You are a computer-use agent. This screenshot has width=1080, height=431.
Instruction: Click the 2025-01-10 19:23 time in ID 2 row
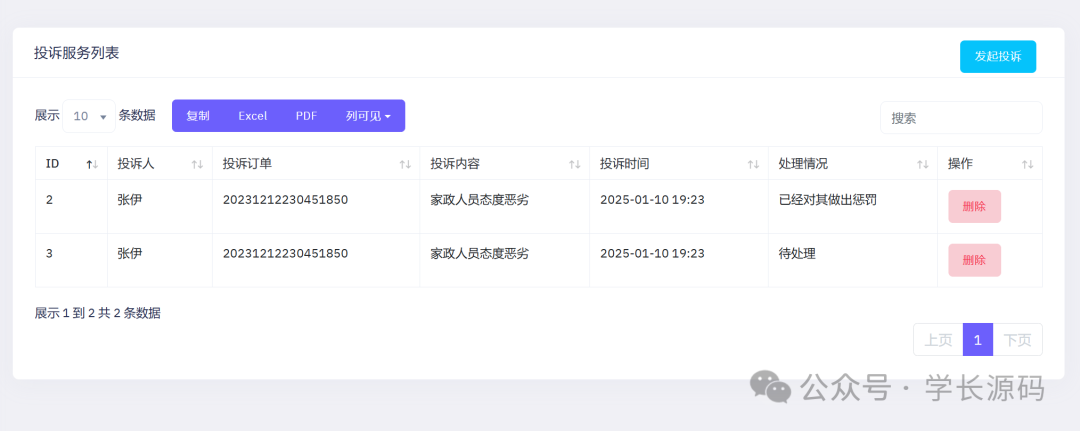pos(652,200)
